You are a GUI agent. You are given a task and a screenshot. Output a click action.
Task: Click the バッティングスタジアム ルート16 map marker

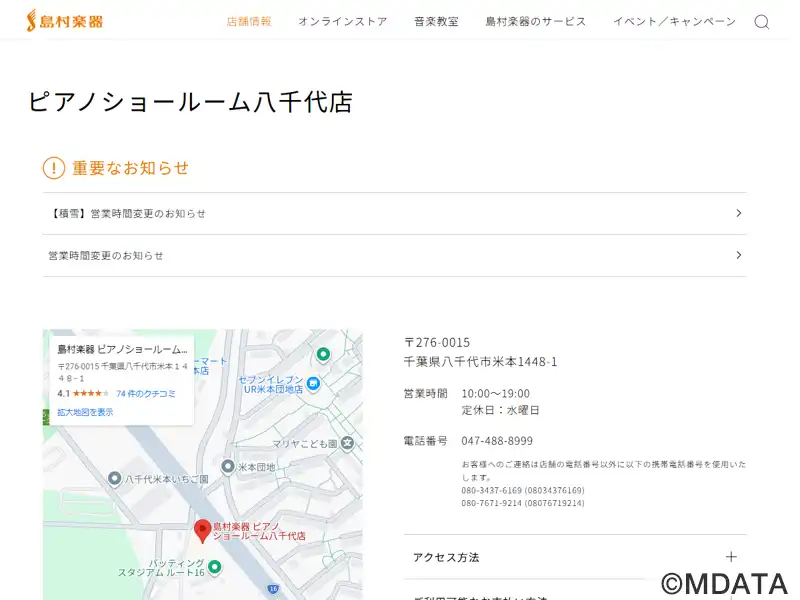point(214,567)
